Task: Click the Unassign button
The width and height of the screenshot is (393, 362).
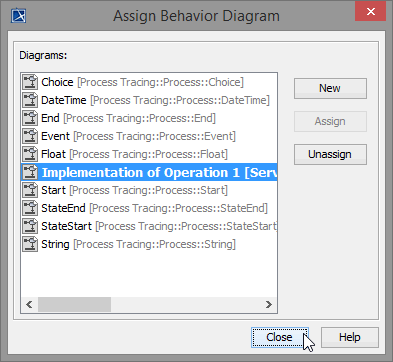Action: 330,154
